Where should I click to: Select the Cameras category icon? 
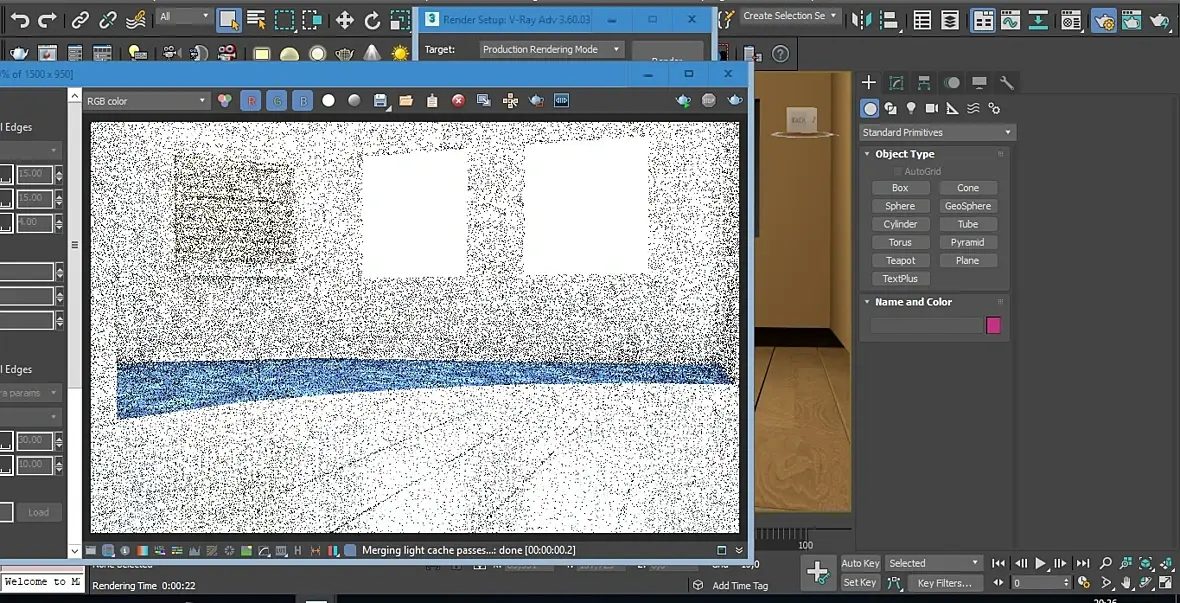coord(932,108)
